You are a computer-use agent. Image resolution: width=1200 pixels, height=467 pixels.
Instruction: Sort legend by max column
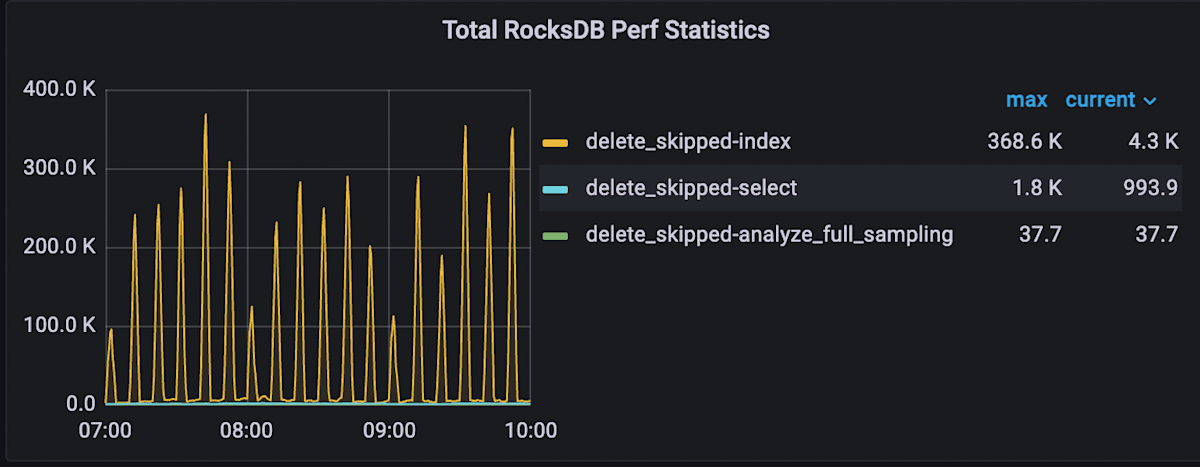pos(1026,100)
